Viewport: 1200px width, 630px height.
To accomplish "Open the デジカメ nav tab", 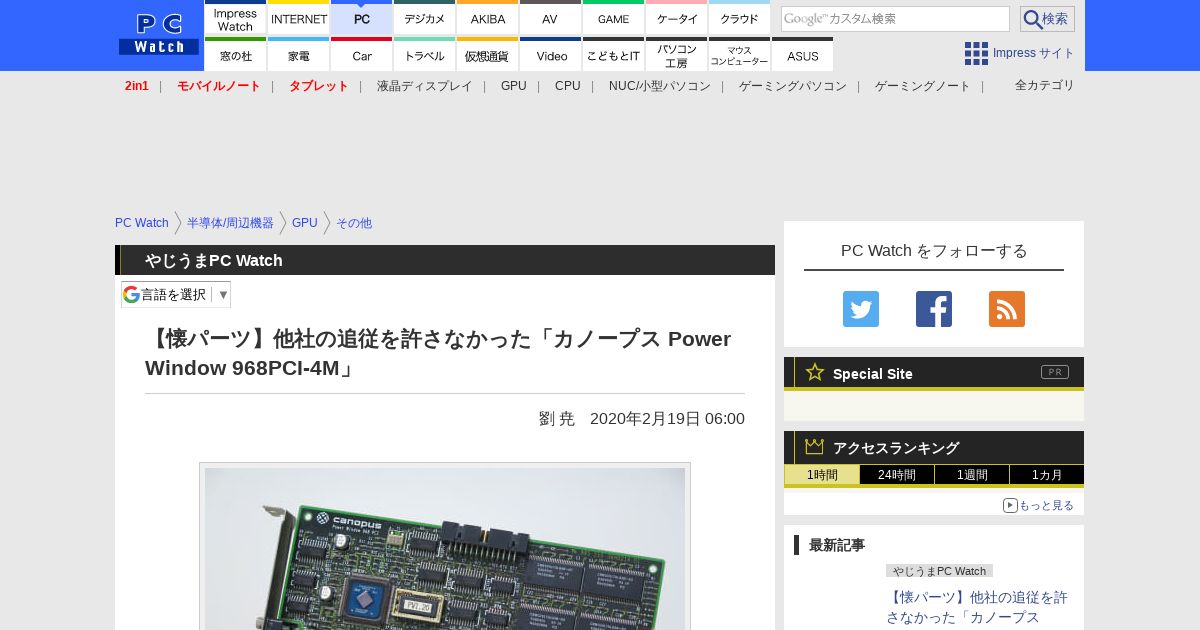I will click(425, 18).
